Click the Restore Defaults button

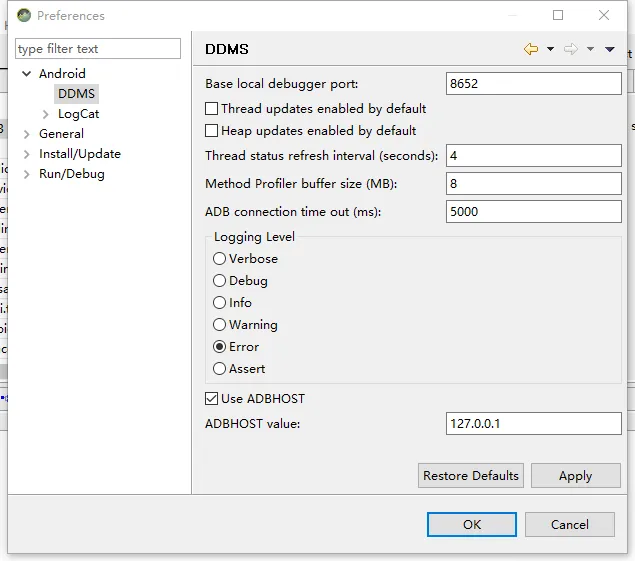click(x=470, y=475)
